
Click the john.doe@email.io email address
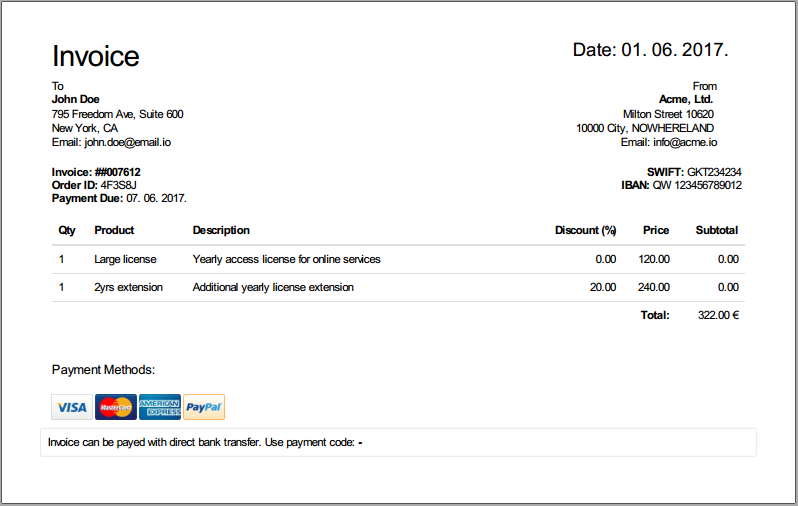[128, 143]
